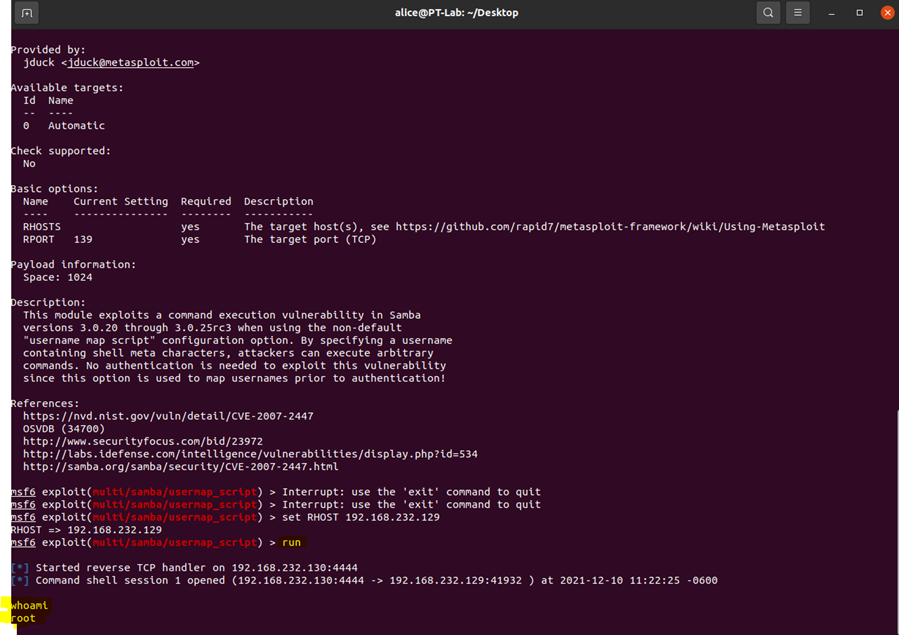Screen dimensions: 899x635
Task: Click the RPORT value 139
Action: [83, 239]
